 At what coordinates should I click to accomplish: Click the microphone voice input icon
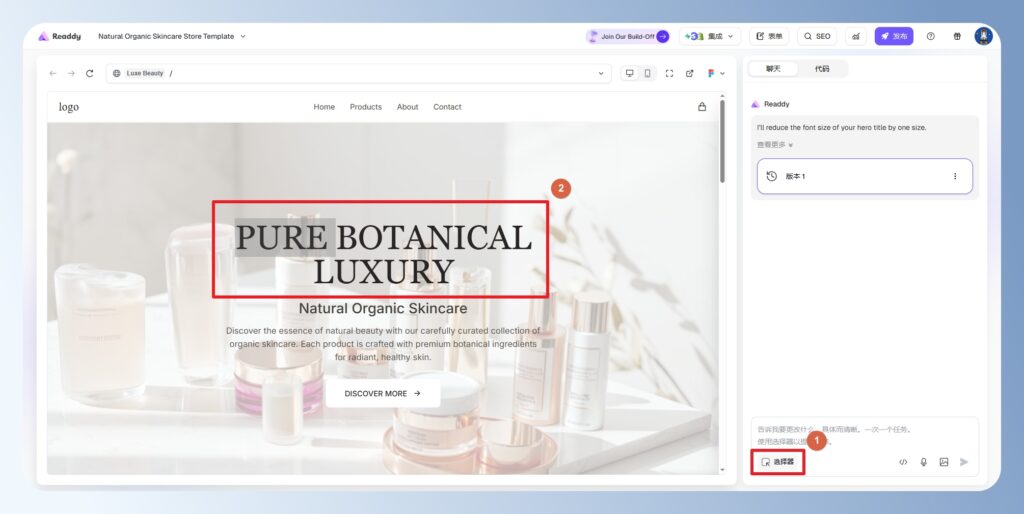[x=923, y=462]
